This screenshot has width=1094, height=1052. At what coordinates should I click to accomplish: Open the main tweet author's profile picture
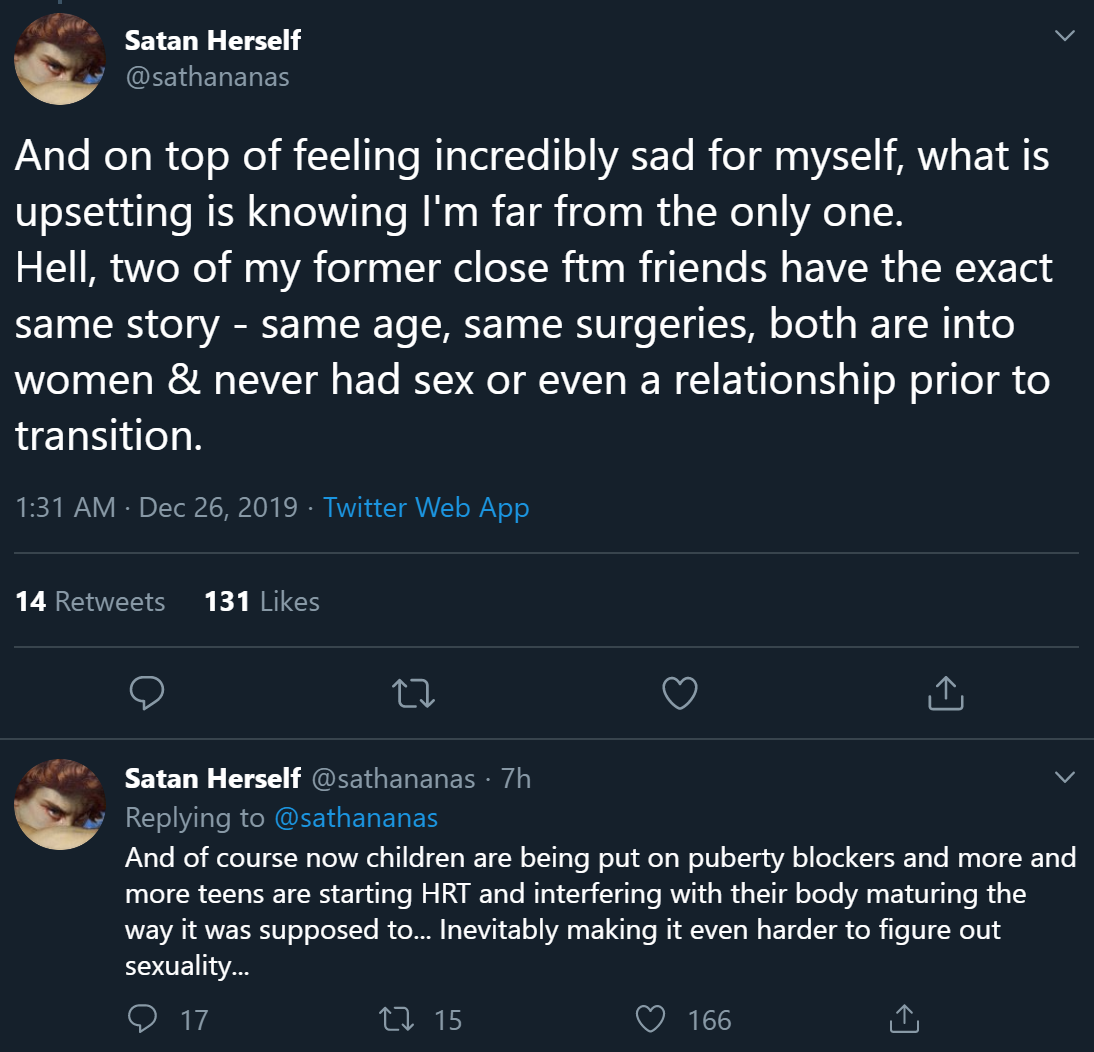pos(60,60)
